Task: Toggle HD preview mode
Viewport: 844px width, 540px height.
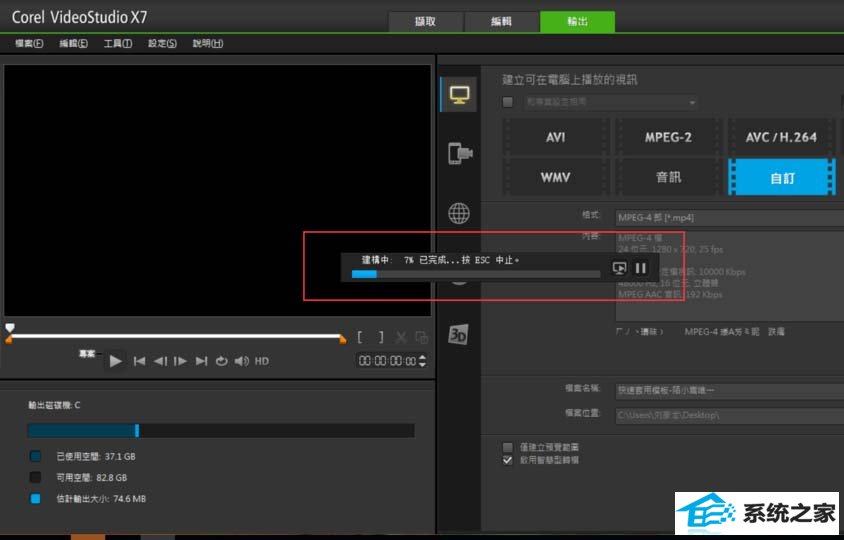Action: (262, 361)
